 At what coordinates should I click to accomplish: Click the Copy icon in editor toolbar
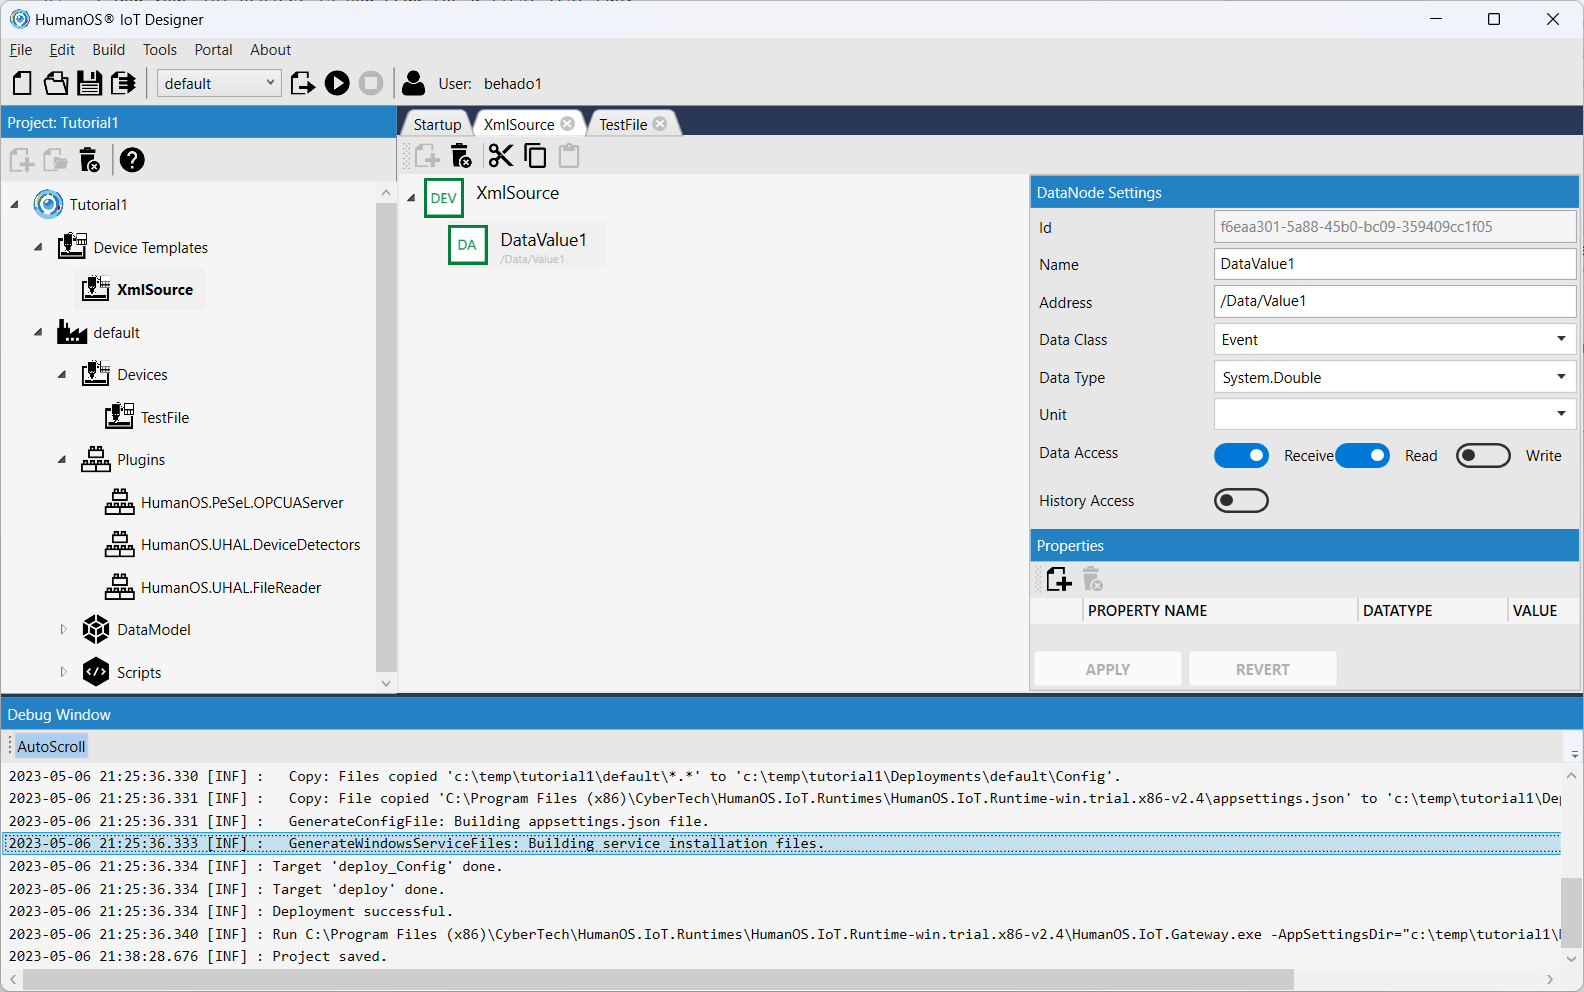(536, 156)
